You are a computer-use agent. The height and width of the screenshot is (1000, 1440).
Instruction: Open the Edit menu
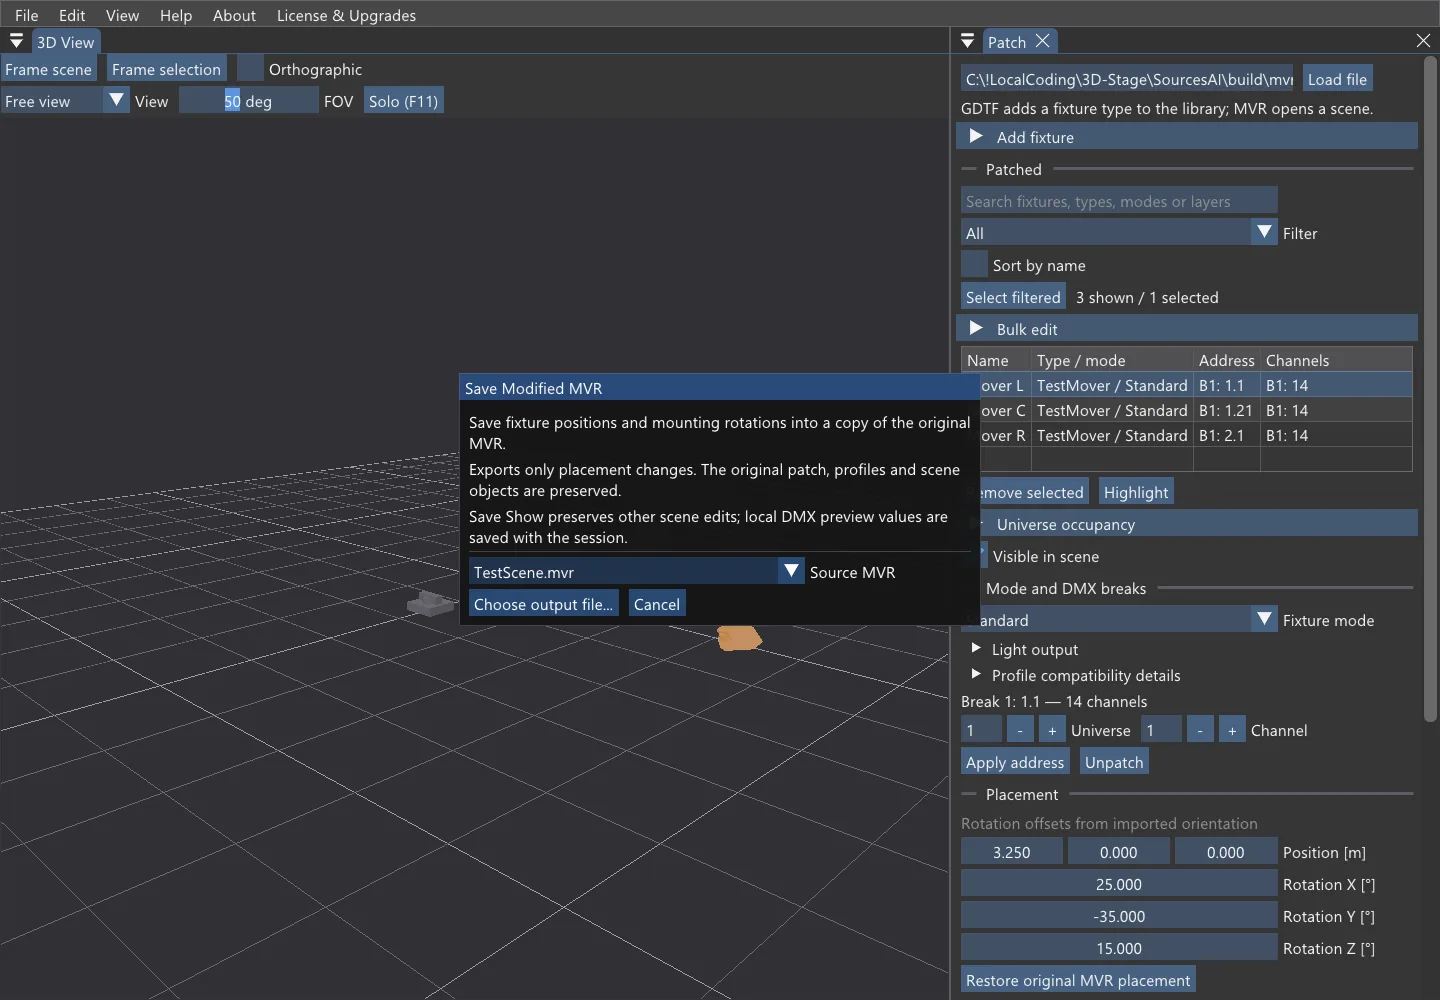pyautogui.click(x=72, y=15)
